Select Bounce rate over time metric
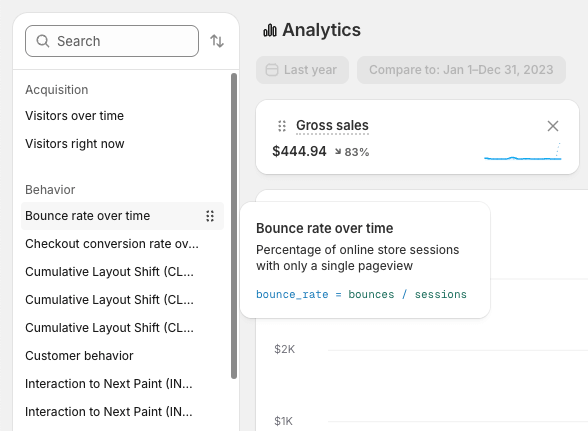This screenshot has height=431, width=588. pos(122,216)
